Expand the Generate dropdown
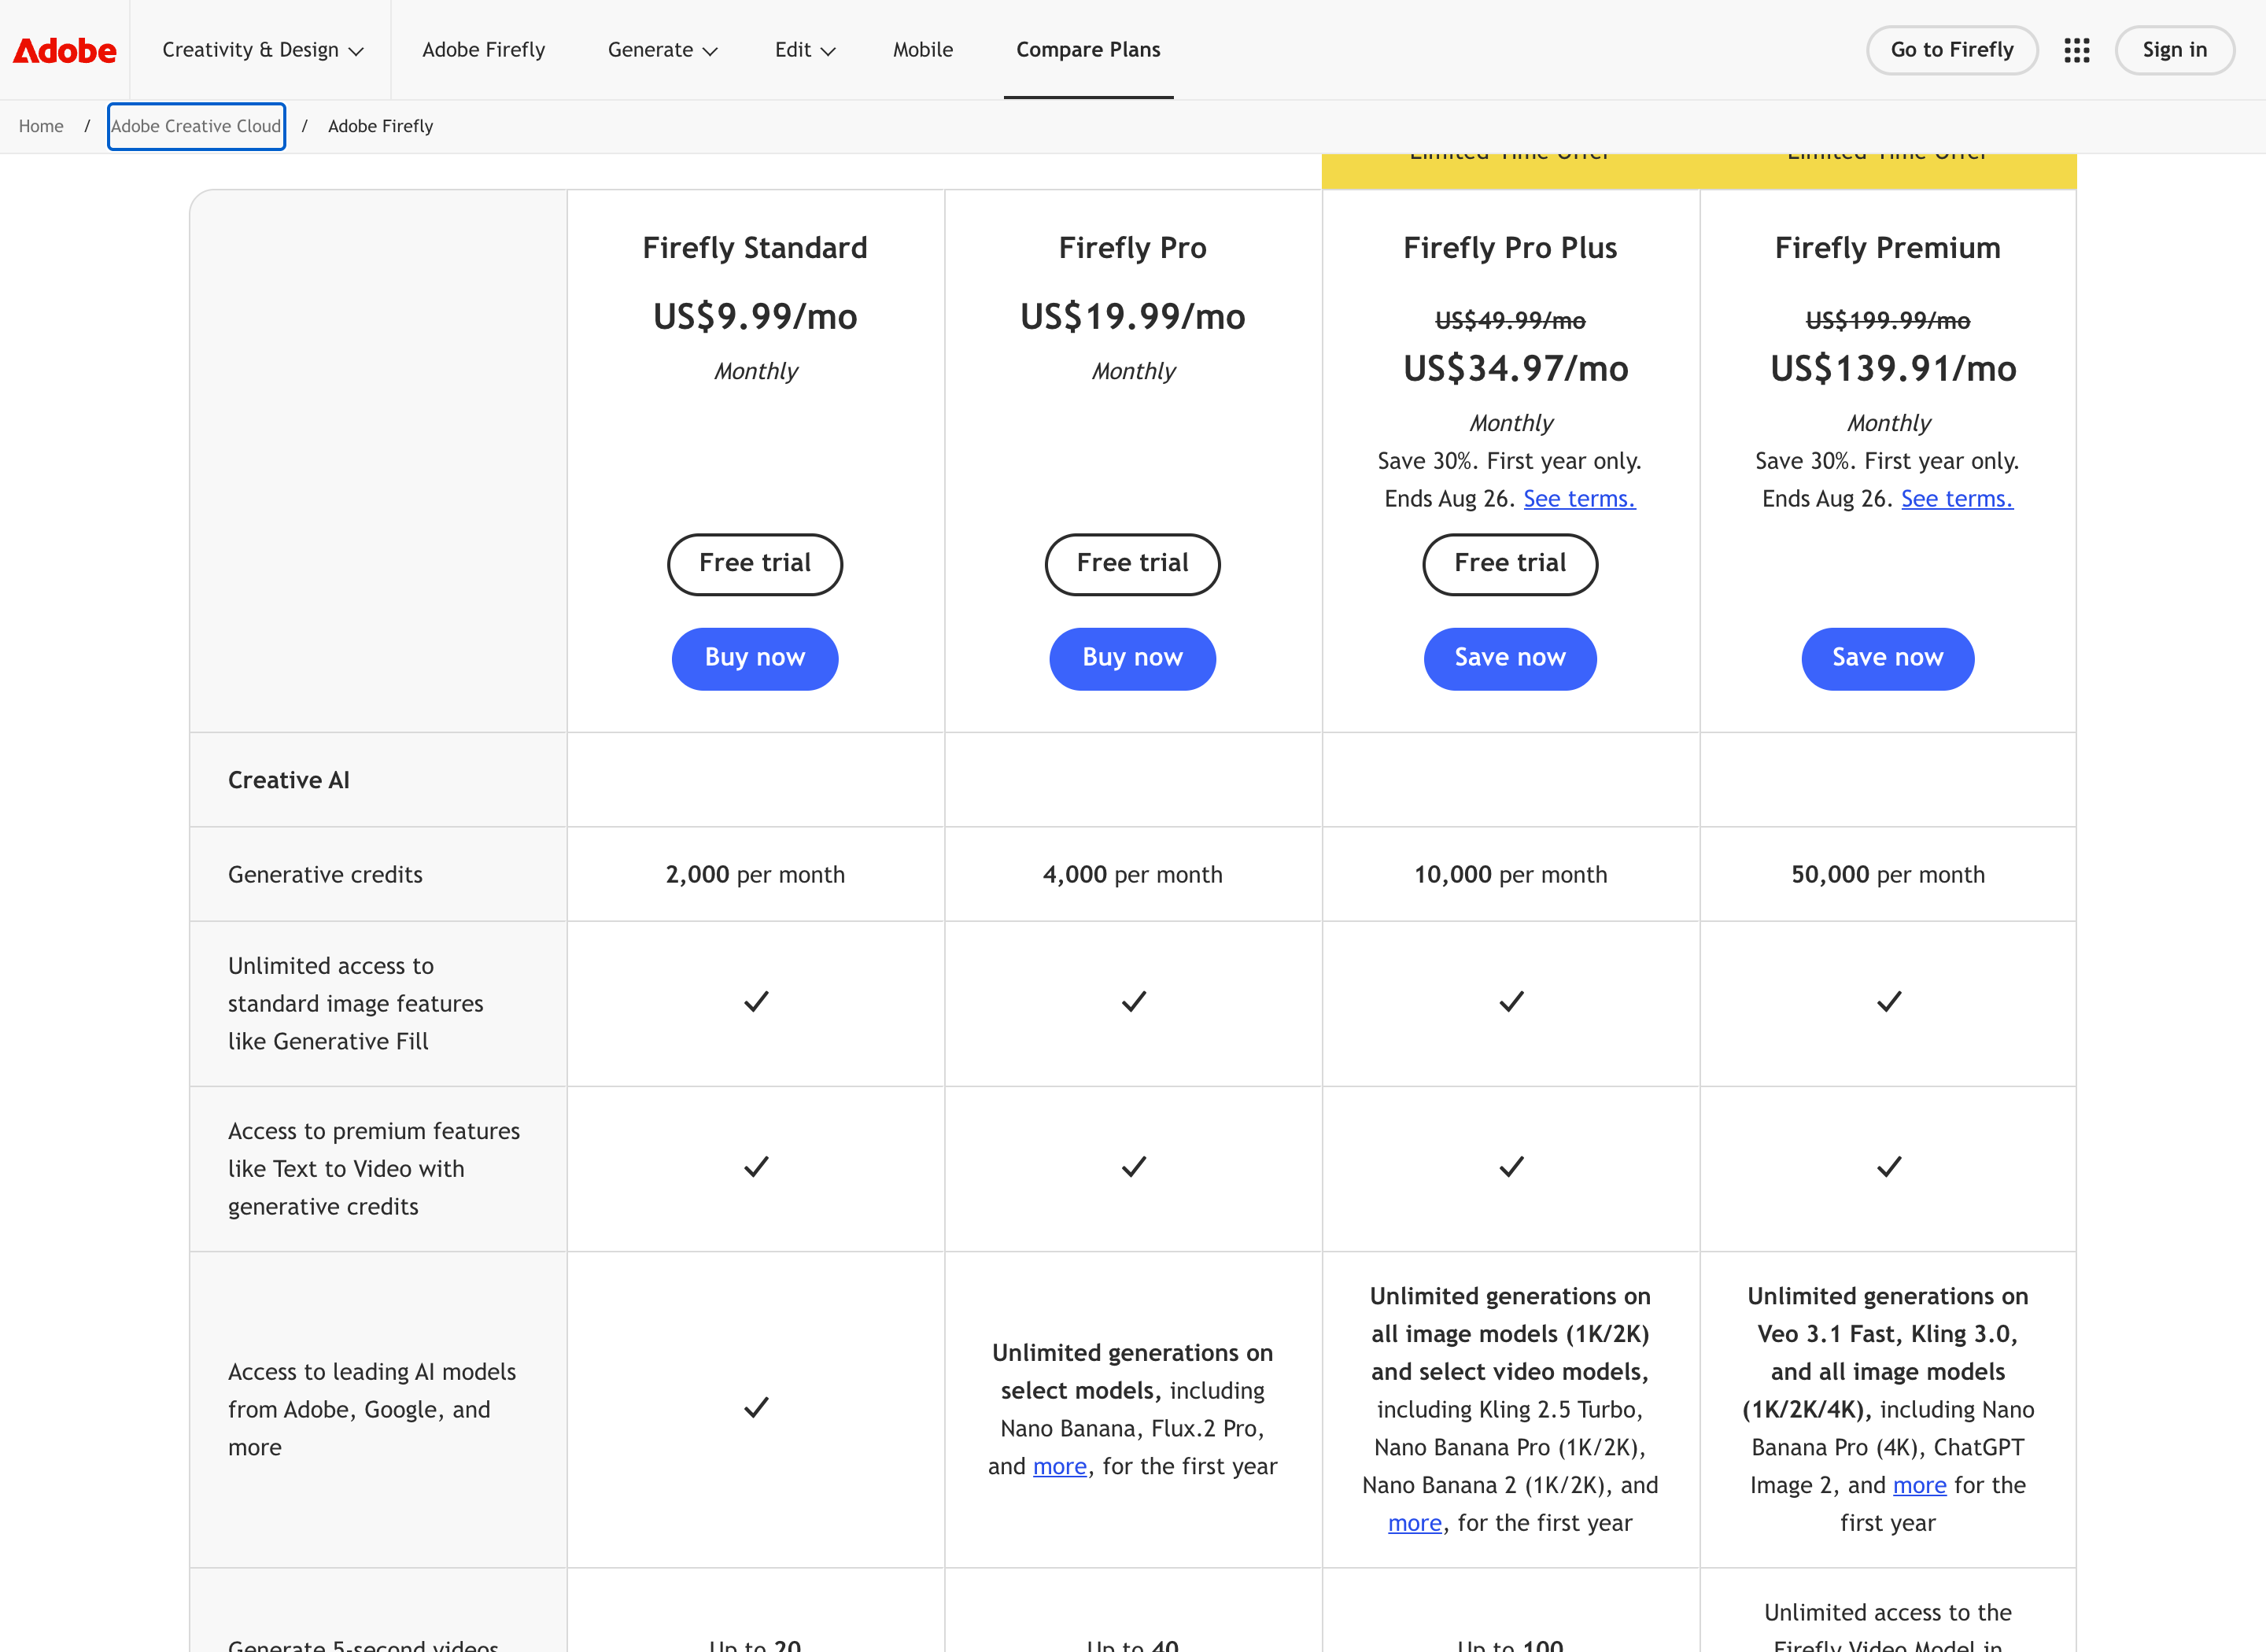This screenshot has height=1652, width=2266. (x=662, y=50)
